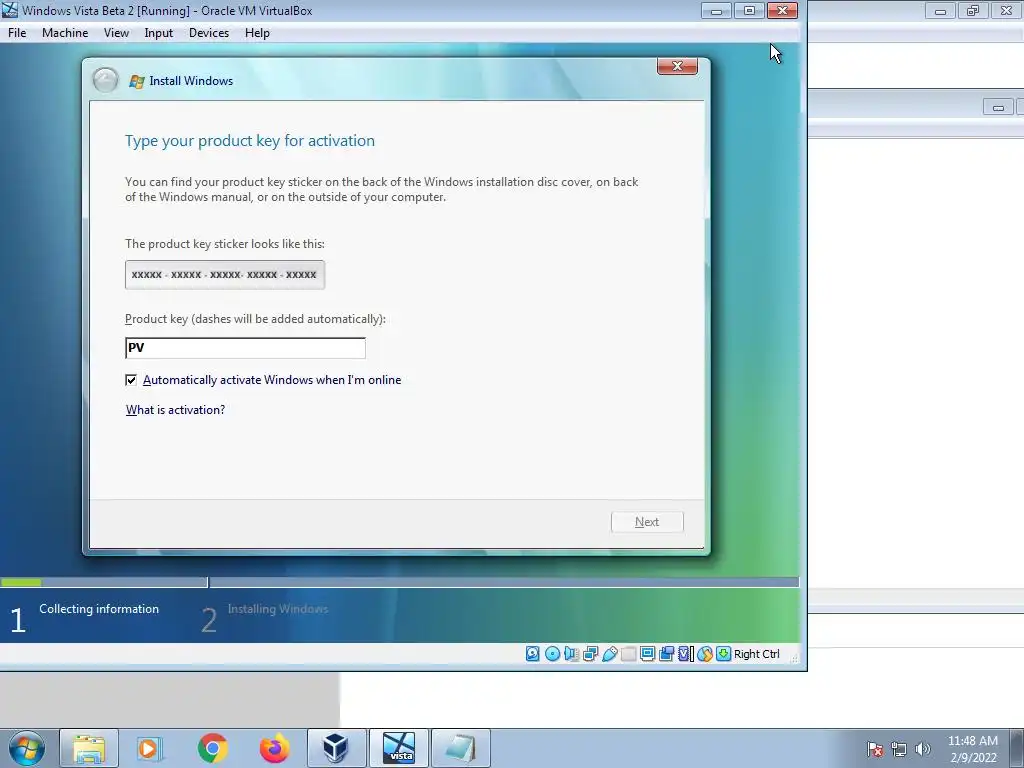Open the What is activation? link
The height and width of the screenshot is (768, 1024).
click(x=175, y=410)
